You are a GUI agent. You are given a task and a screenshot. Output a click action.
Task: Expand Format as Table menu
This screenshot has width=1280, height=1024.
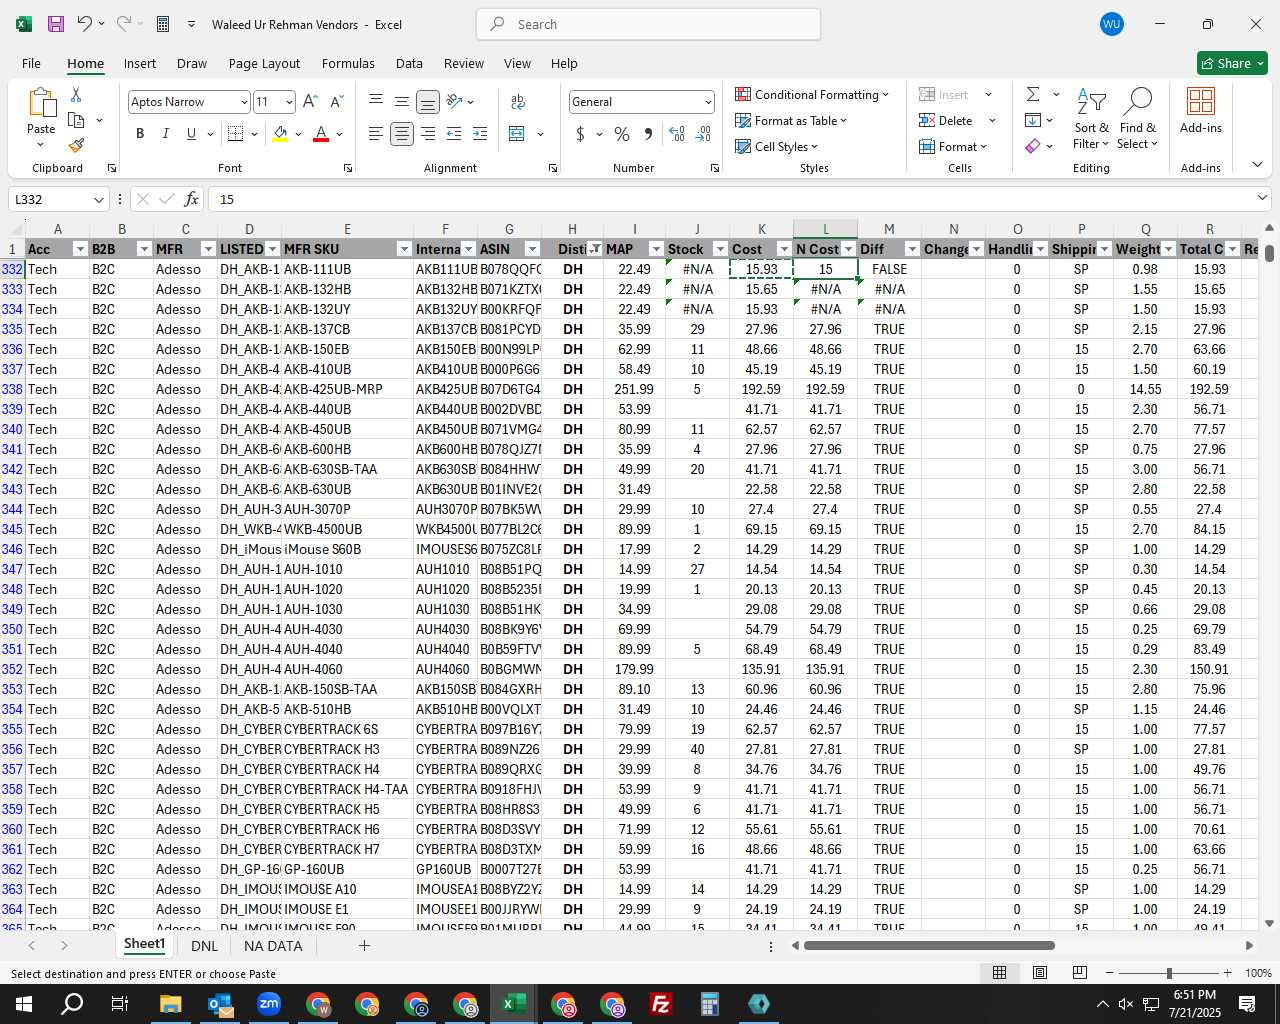point(791,120)
